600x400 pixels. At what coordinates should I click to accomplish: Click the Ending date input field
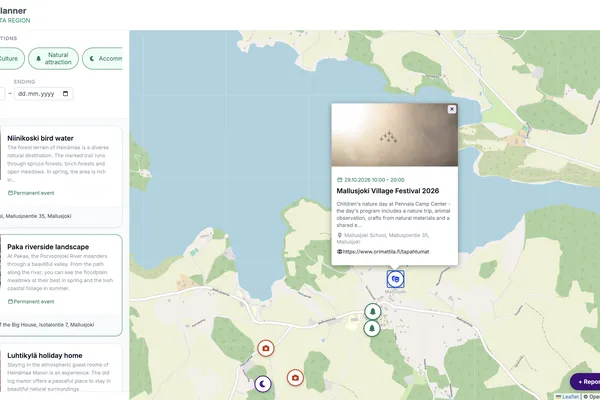click(x=43, y=94)
